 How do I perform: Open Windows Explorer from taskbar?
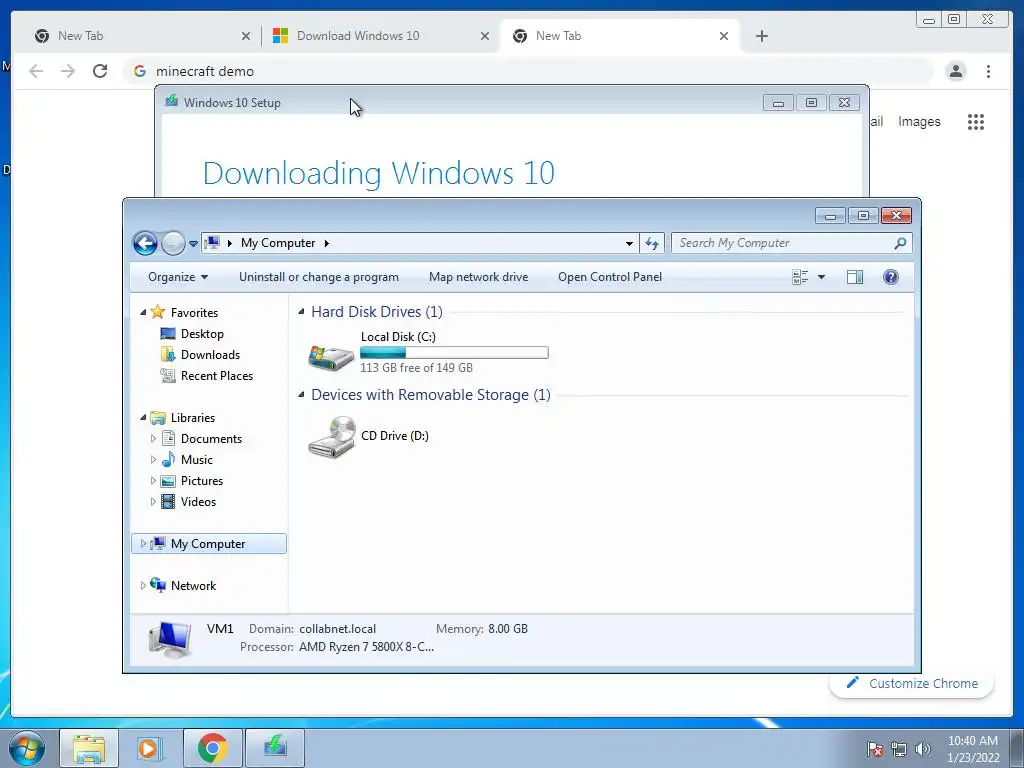pyautogui.click(x=89, y=748)
